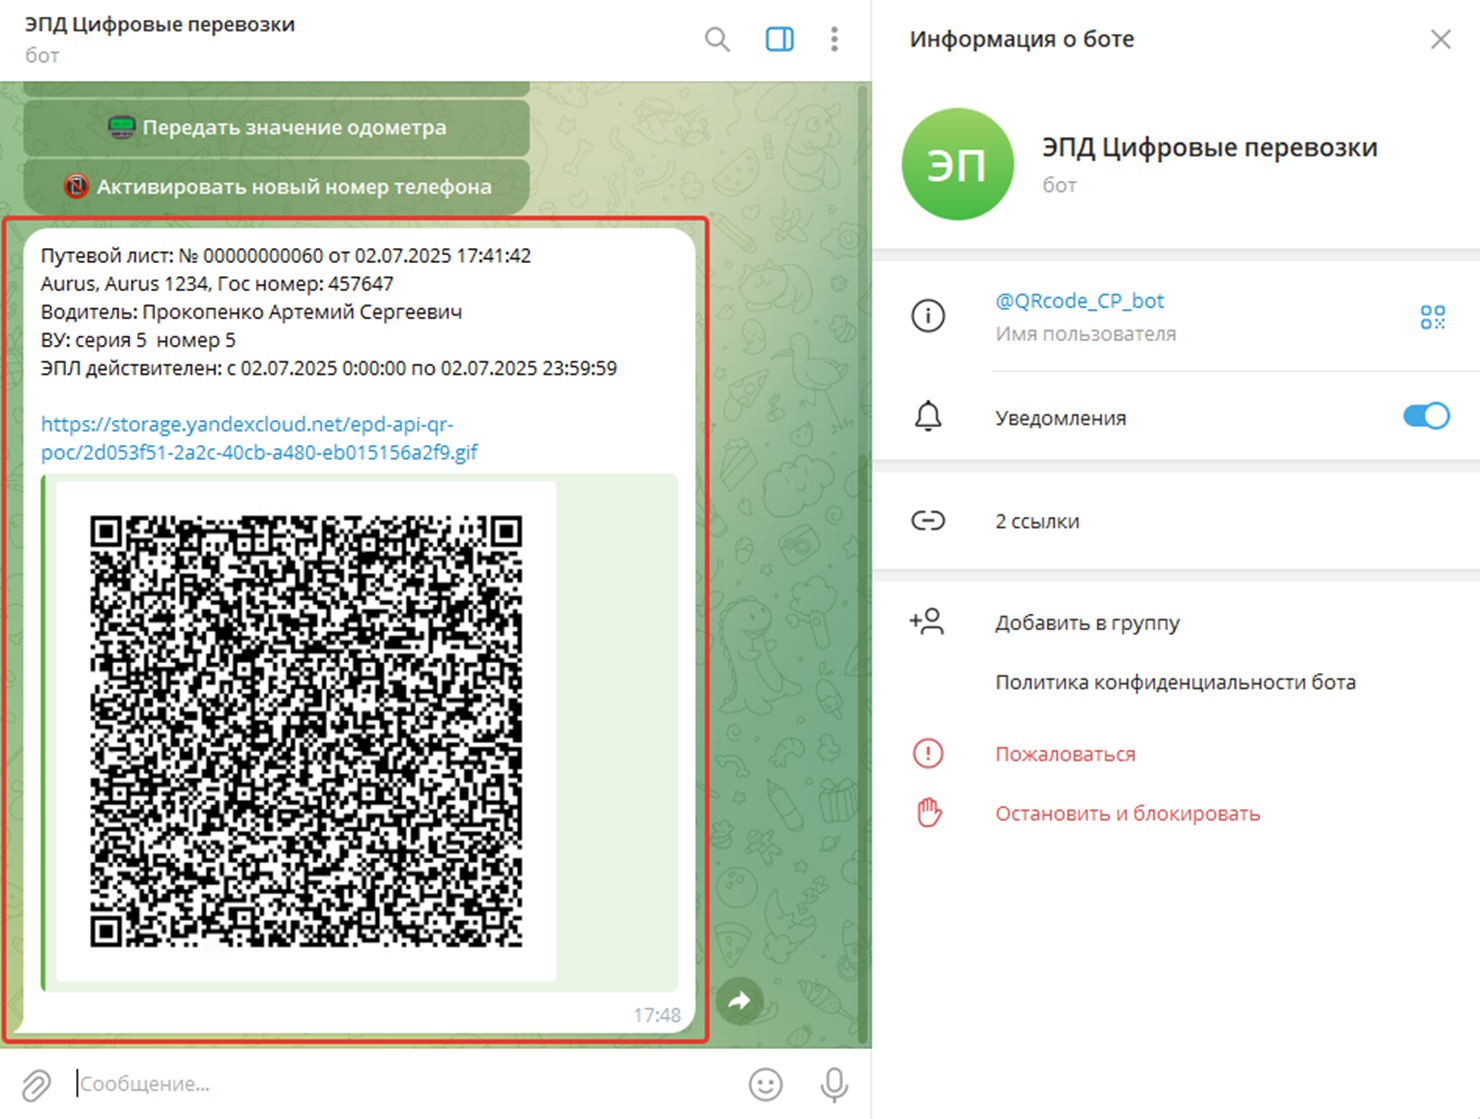
Task: Toggle the Уведомления notifications switch
Action: (1426, 416)
